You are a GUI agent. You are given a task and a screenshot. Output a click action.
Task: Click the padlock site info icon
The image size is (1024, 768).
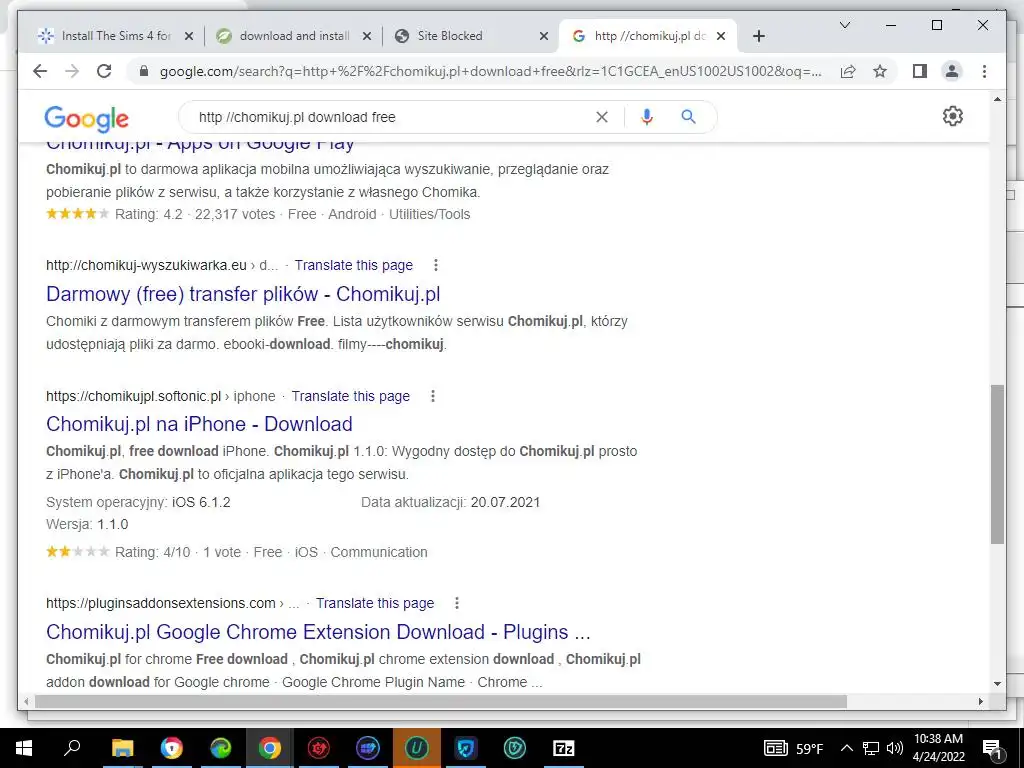click(144, 71)
